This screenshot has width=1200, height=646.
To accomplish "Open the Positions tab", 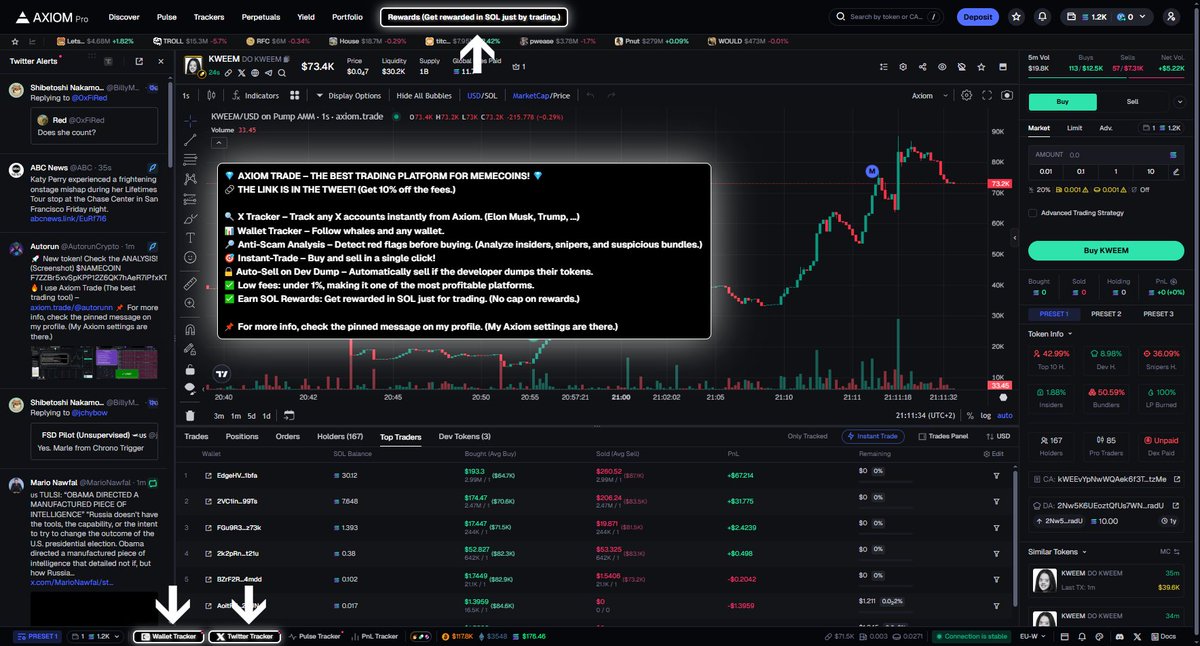I will click(x=242, y=436).
